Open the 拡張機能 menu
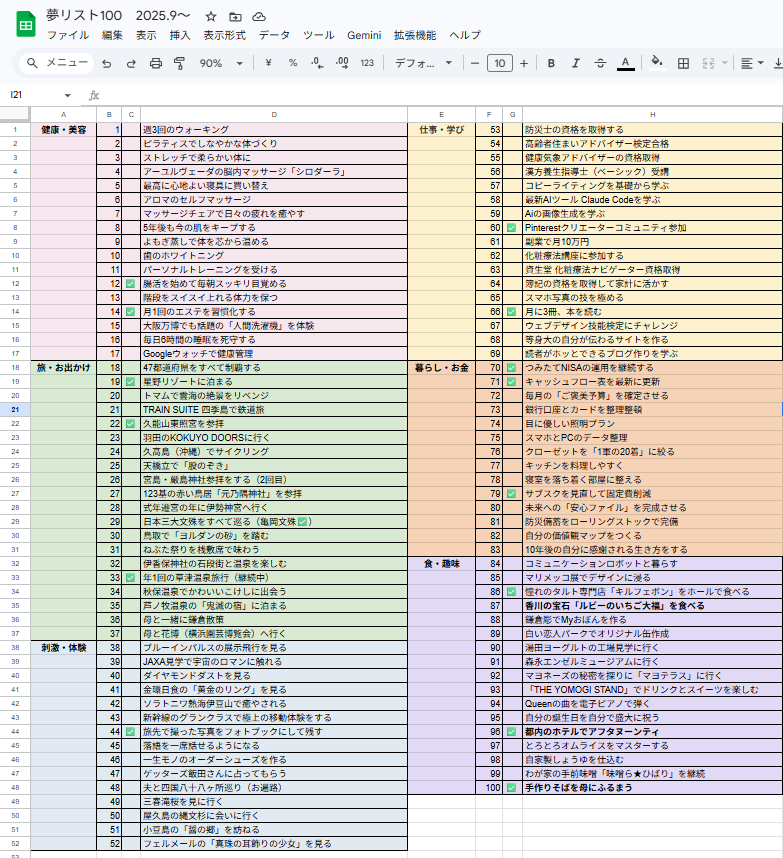 pyautogui.click(x=414, y=35)
